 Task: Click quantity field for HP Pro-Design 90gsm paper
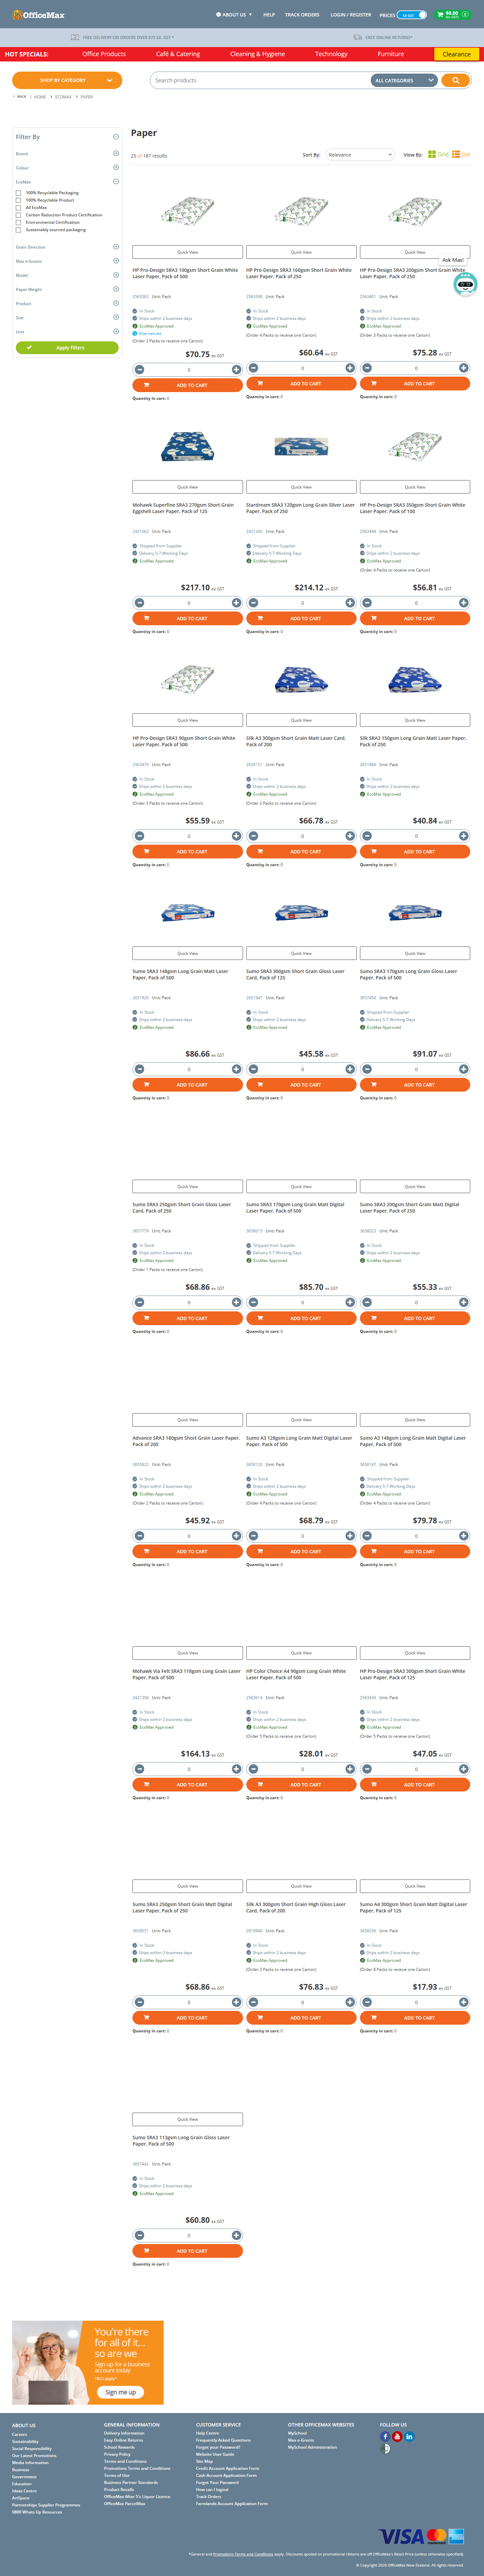point(188,836)
